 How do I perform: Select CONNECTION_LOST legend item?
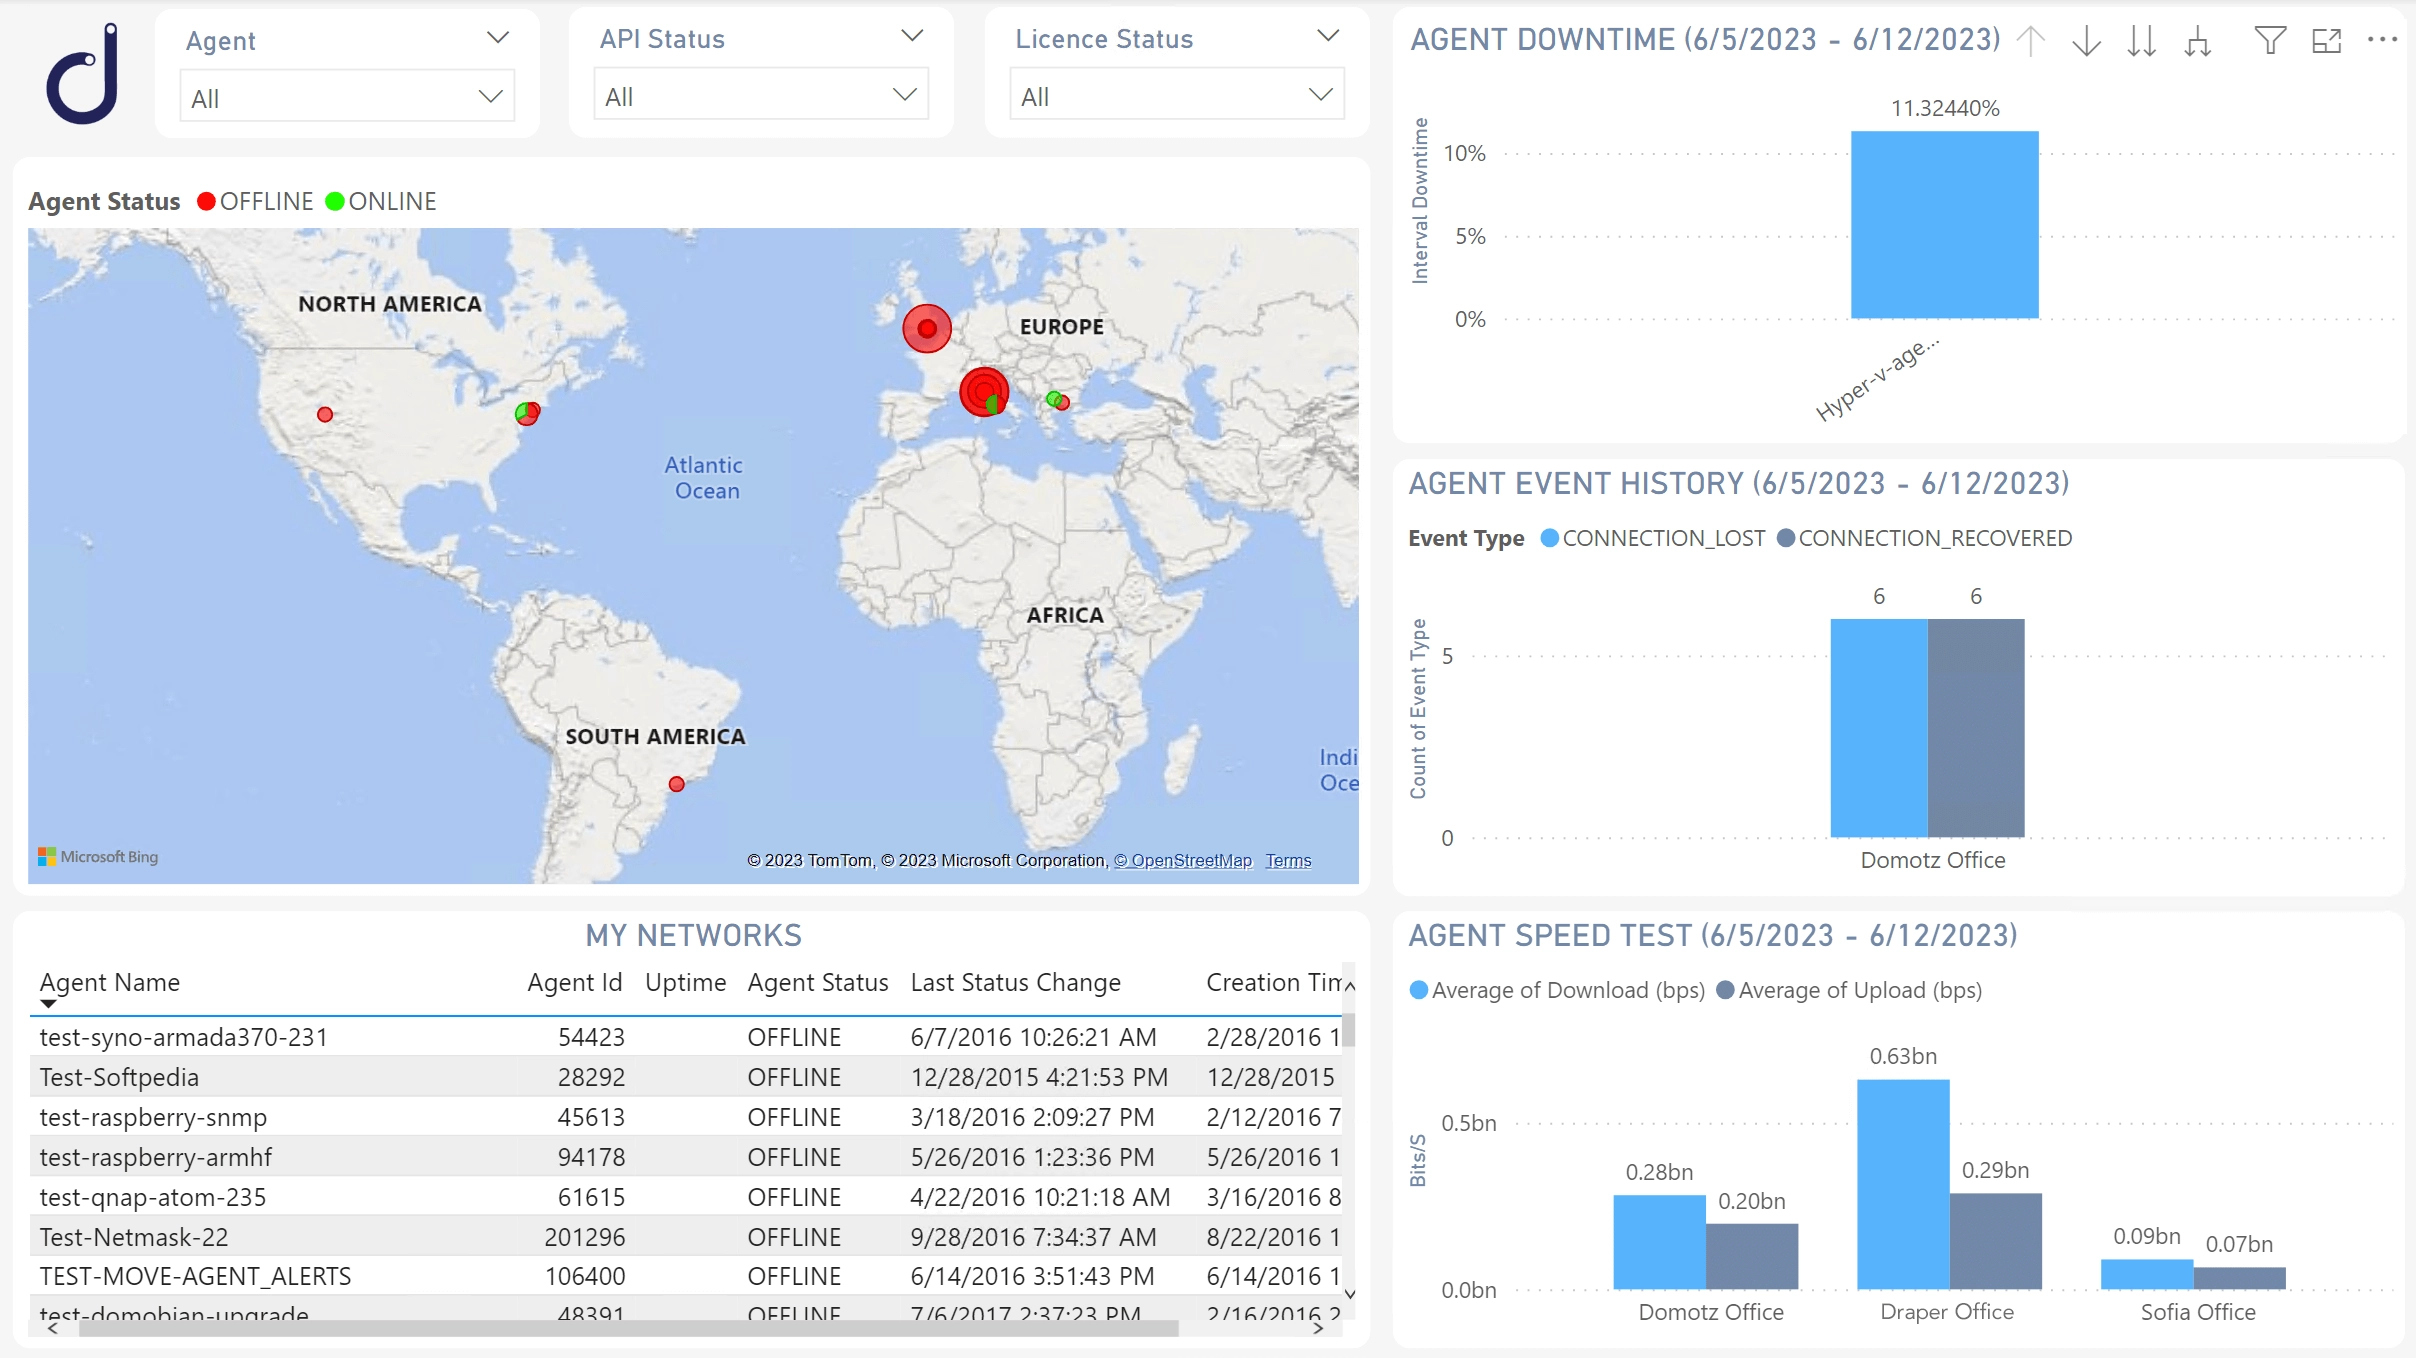[1653, 538]
